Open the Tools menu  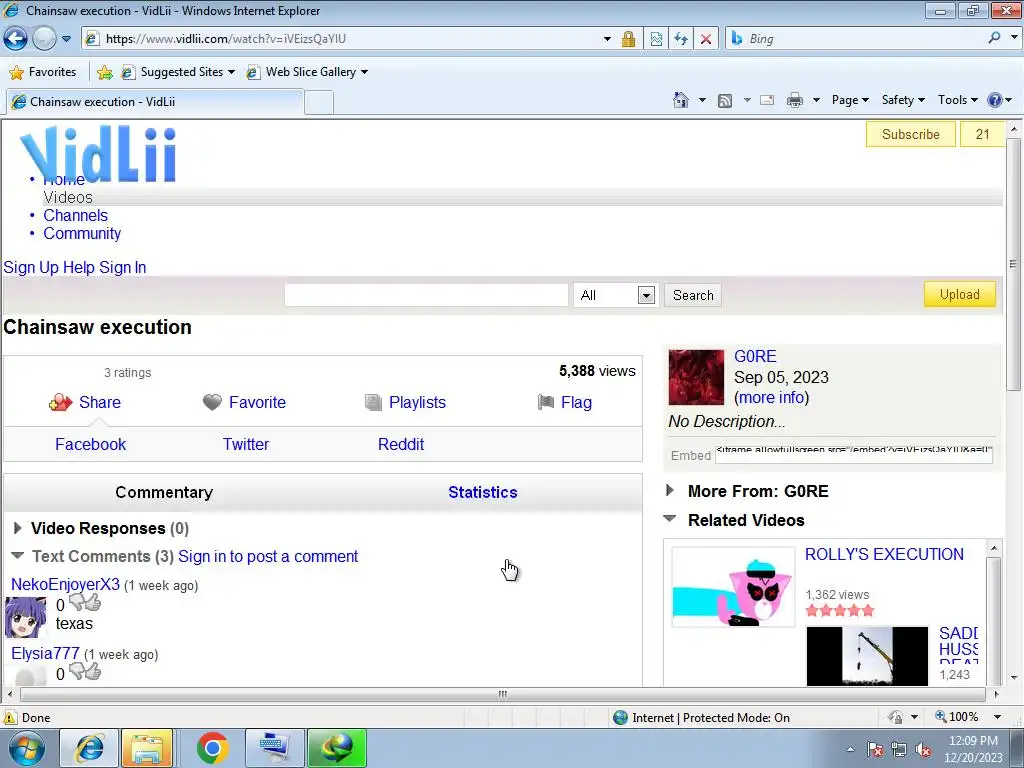click(958, 100)
